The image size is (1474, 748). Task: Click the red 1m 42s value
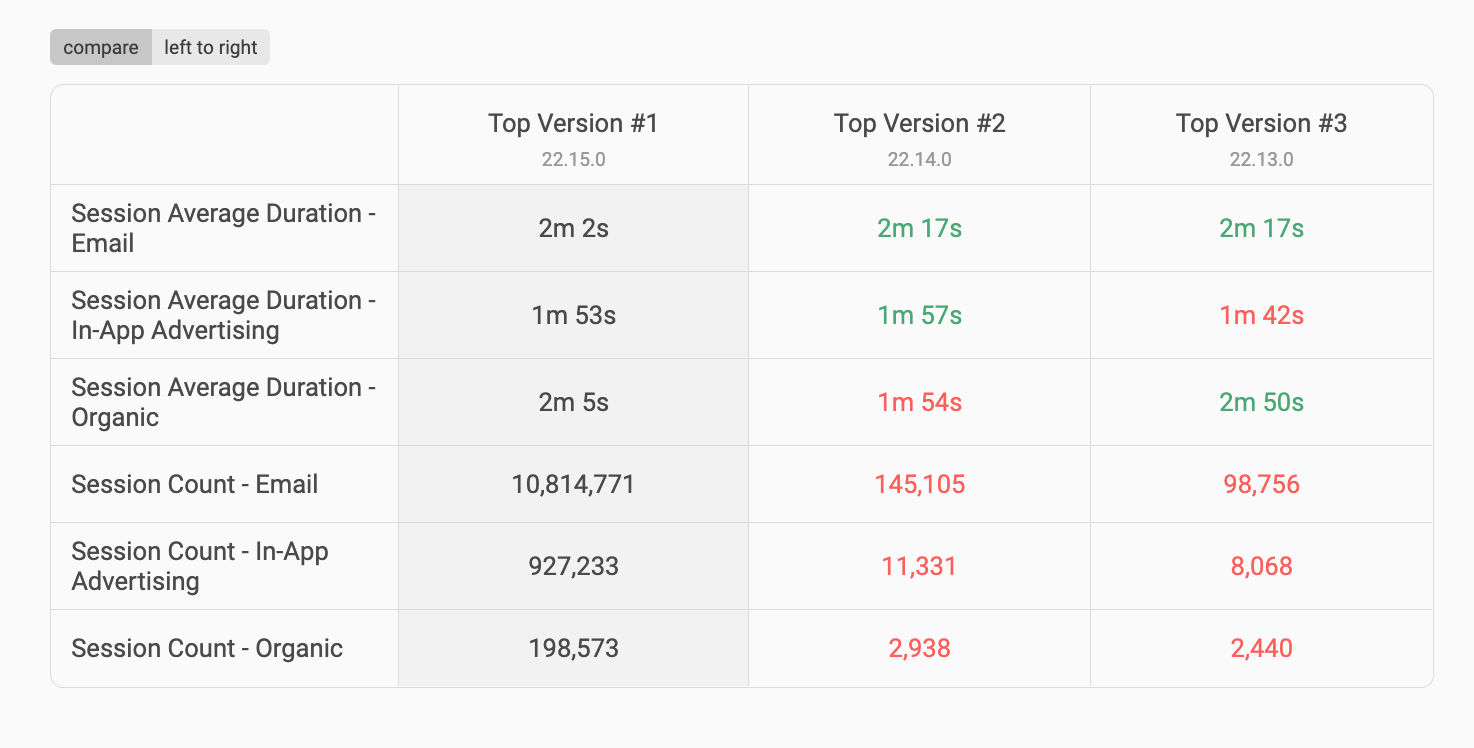click(x=1261, y=315)
